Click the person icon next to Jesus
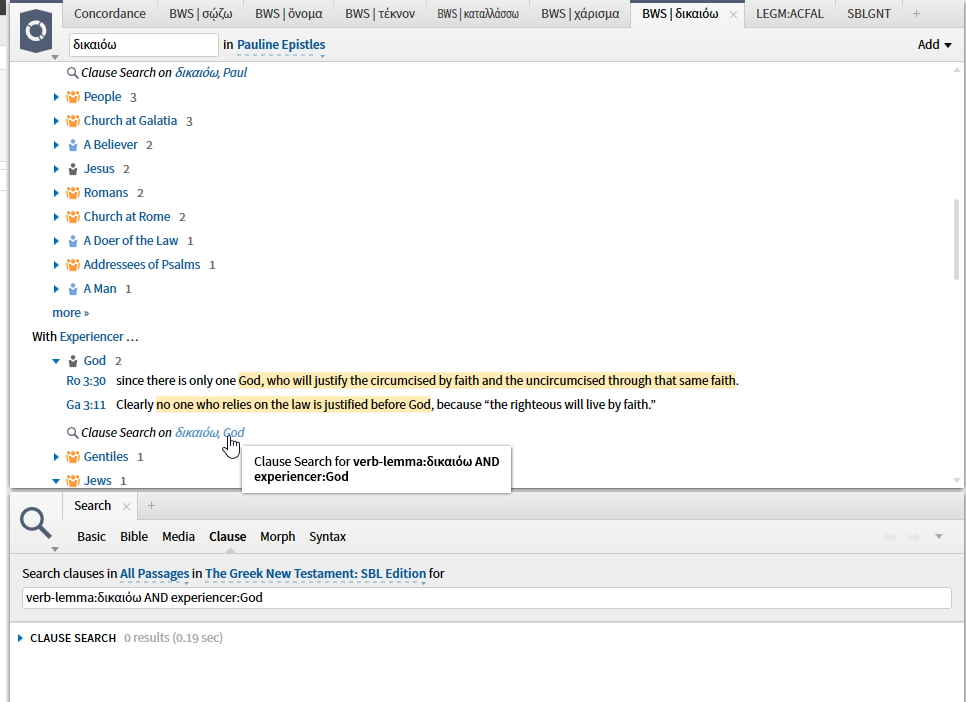The height and width of the screenshot is (702, 966). (72, 168)
